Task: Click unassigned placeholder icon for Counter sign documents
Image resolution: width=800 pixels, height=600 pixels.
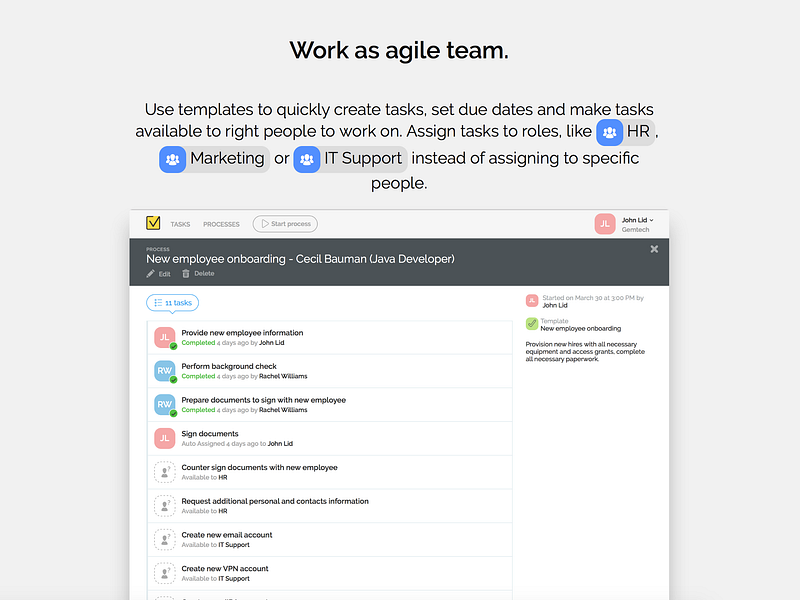Action: 164,472
